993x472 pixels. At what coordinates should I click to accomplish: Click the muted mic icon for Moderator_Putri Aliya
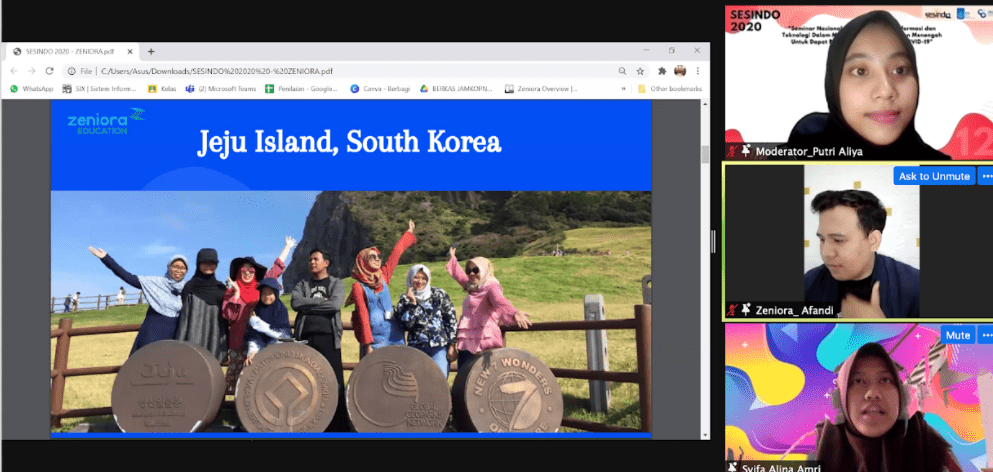click(732, 151)
